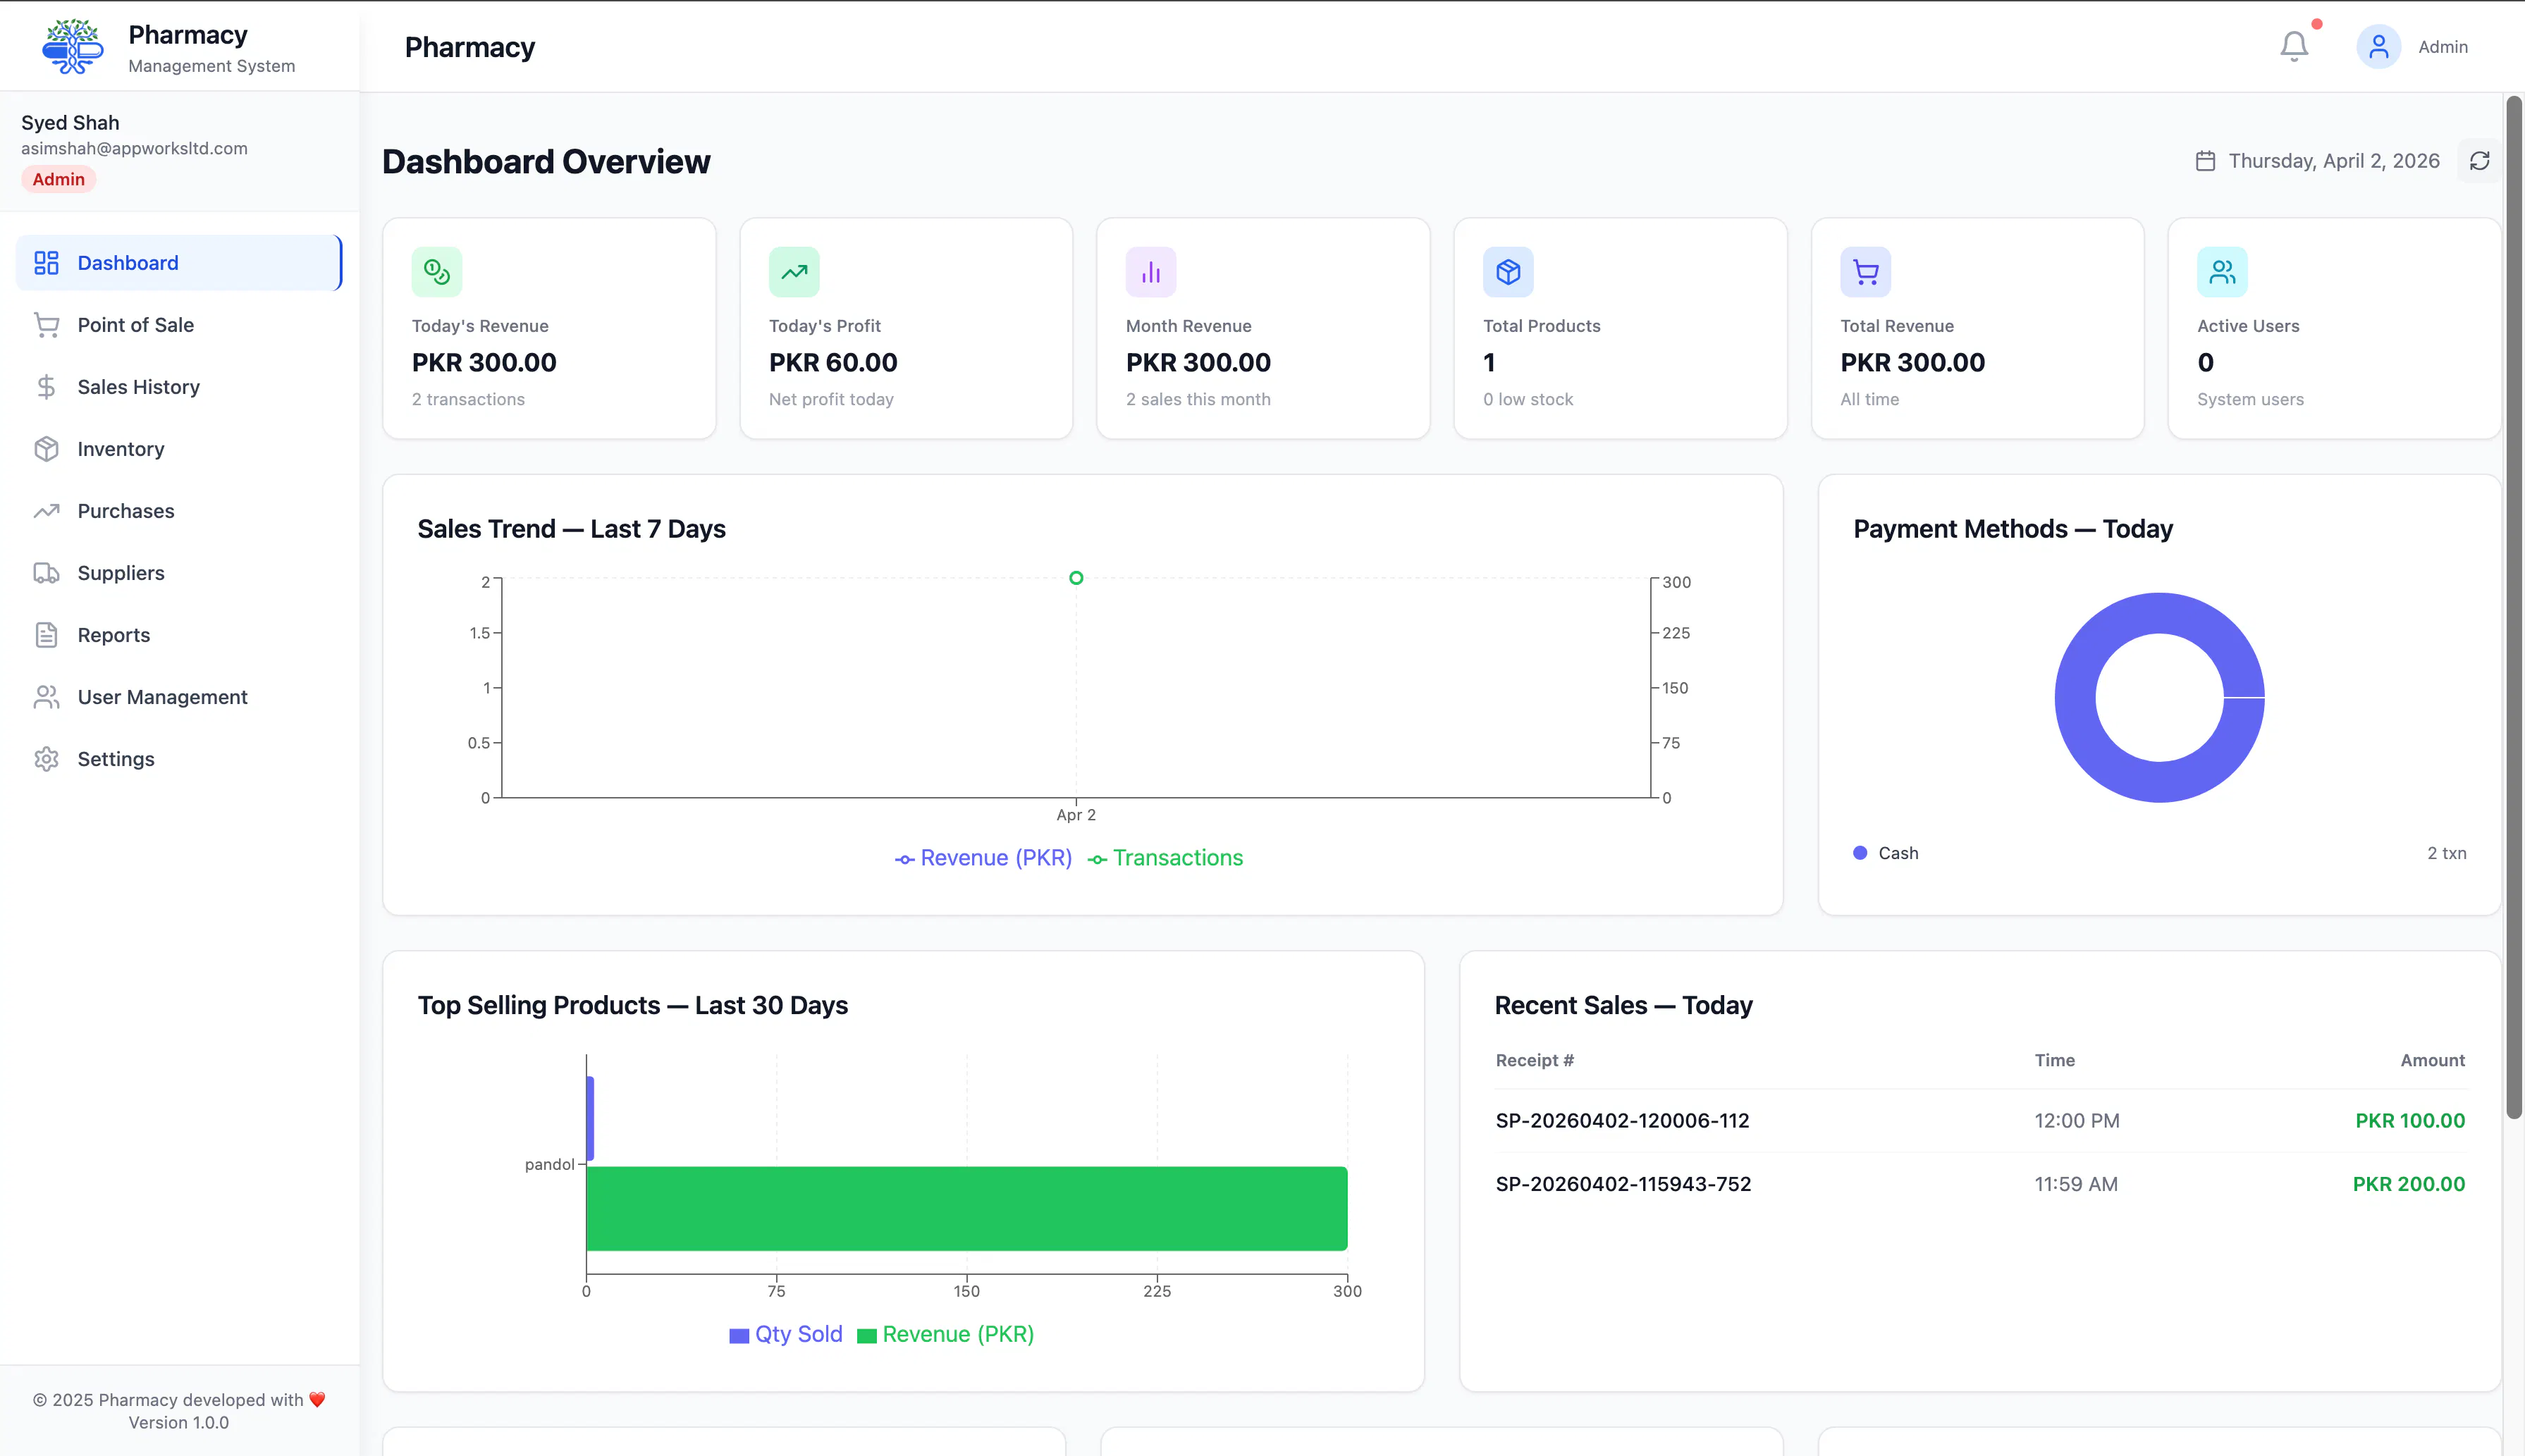The height and width of the screenshot is (1456, 2525).
Task: Open receipt SP-20260402-115943-752
Action: pyautogui.click(x=1623, y=1184)
